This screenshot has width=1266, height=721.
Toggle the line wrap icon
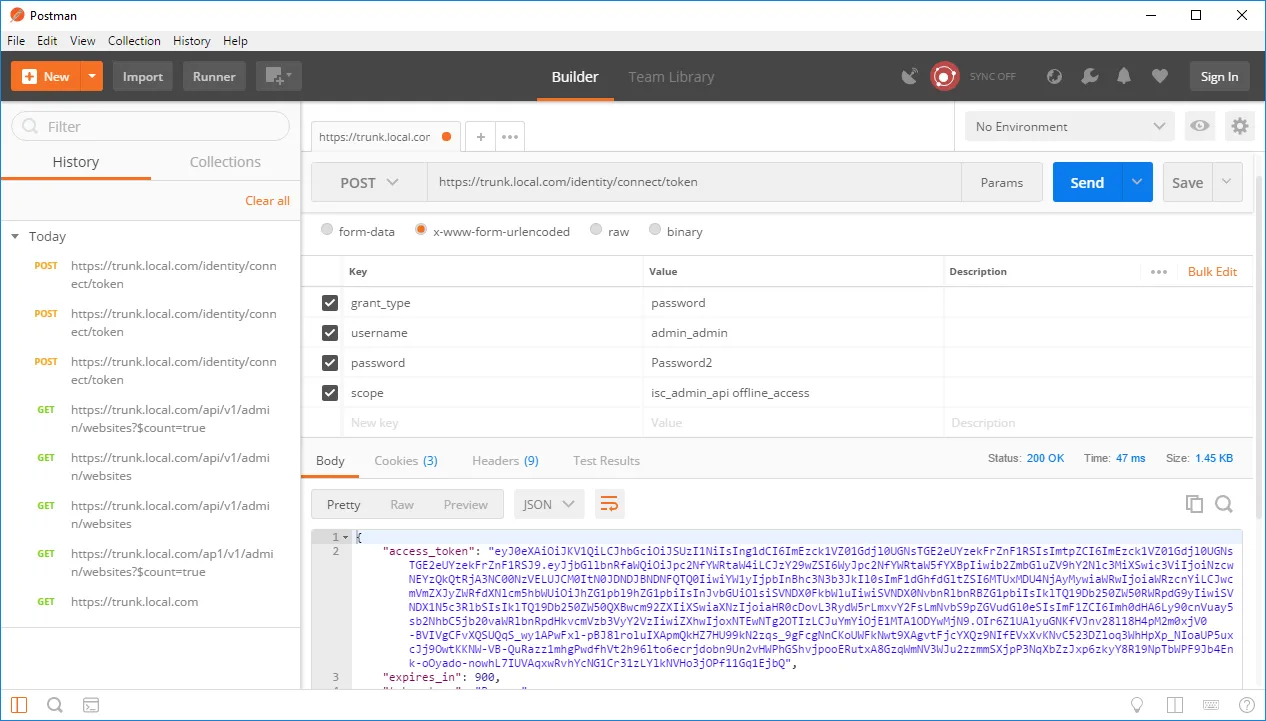coord(609,505)
